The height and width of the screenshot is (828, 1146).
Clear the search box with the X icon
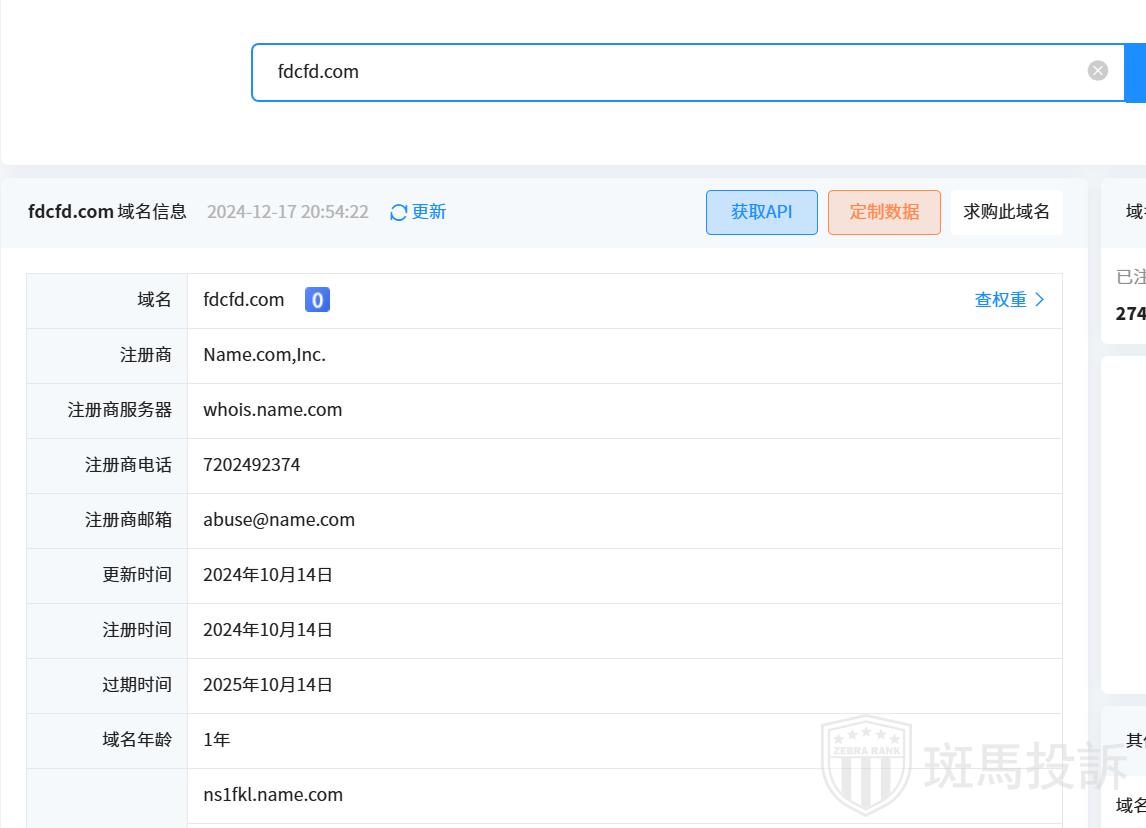click(x=1098, y=70)
